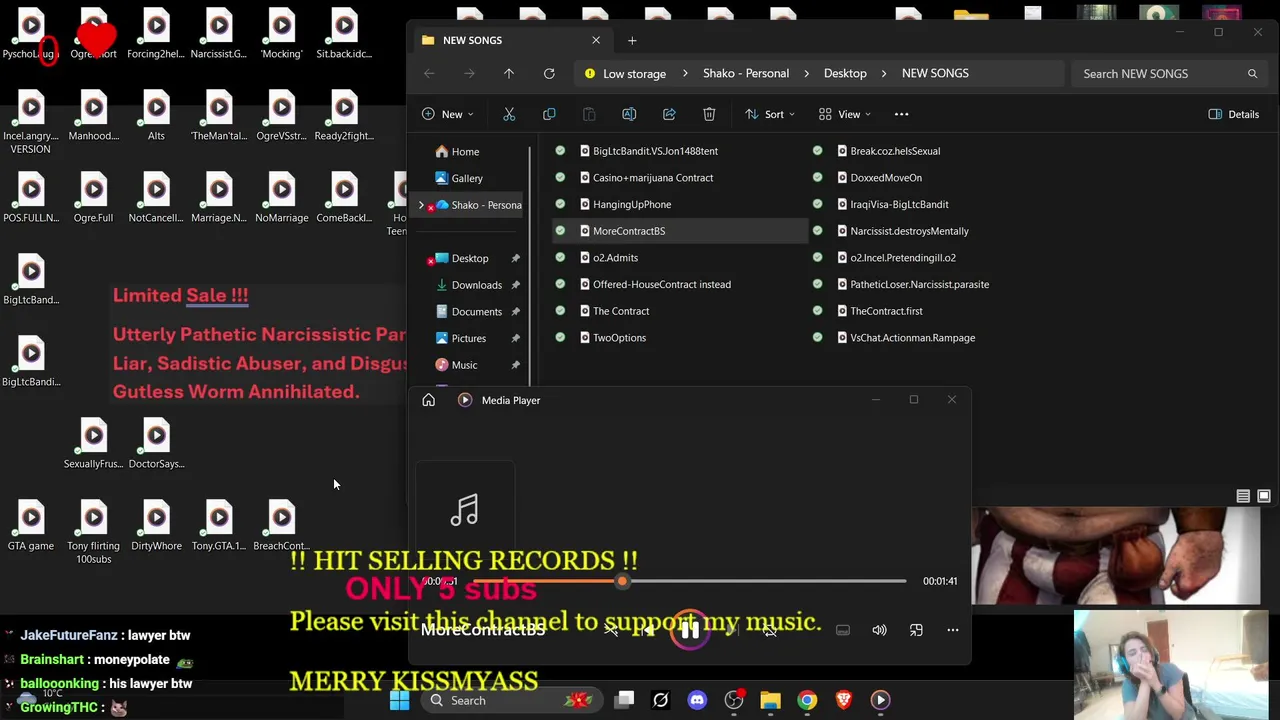This screenshot has height=720, width=1280.
Task: Select desktop file 'Mocking'
Action: tap(281, 35)
